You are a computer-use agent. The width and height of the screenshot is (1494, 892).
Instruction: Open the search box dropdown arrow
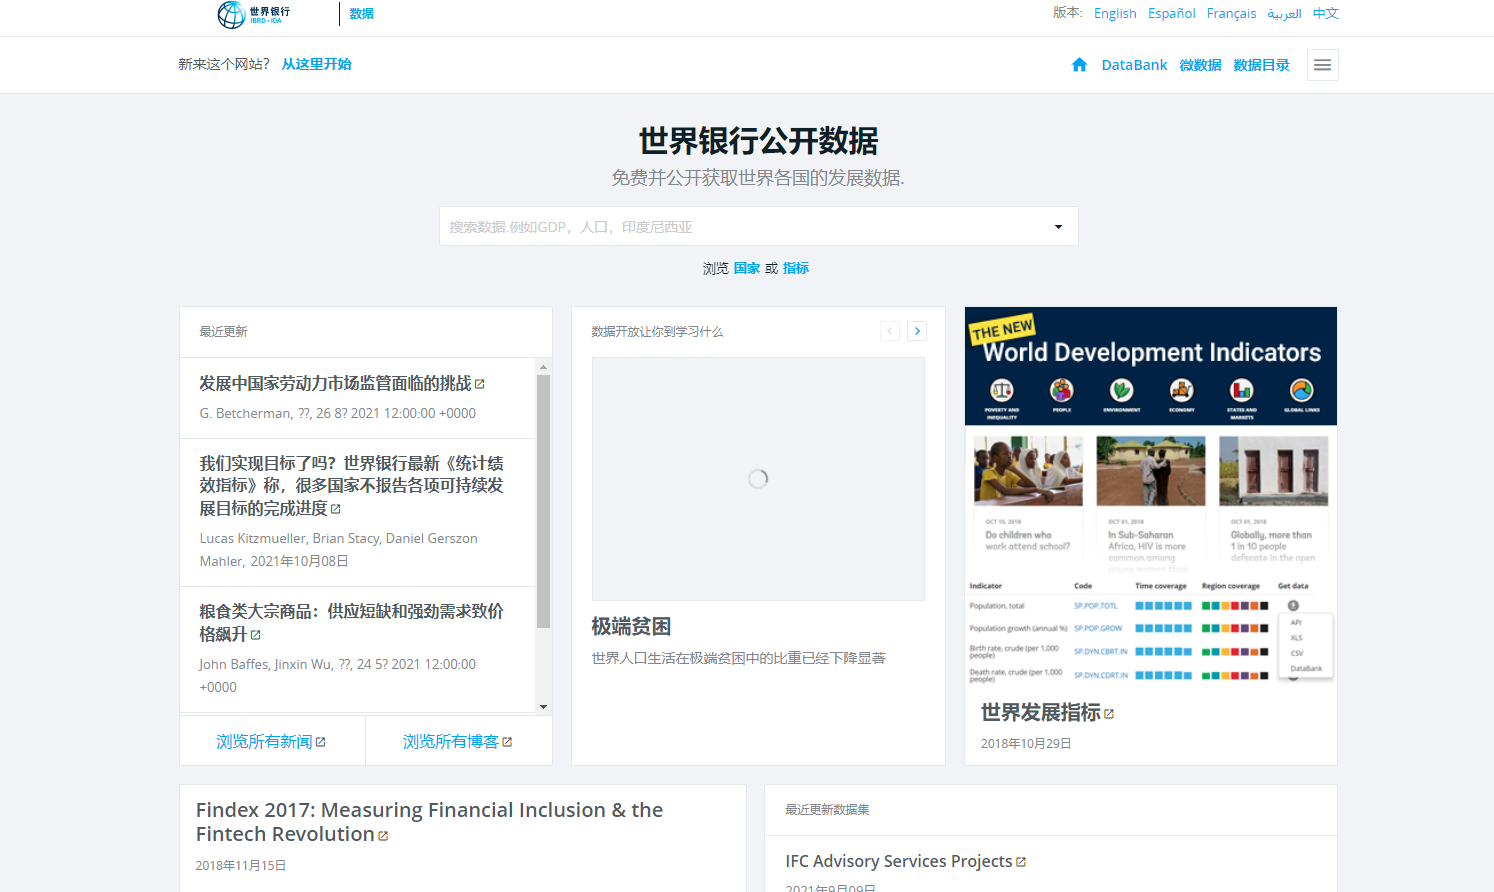(1058, 227)
